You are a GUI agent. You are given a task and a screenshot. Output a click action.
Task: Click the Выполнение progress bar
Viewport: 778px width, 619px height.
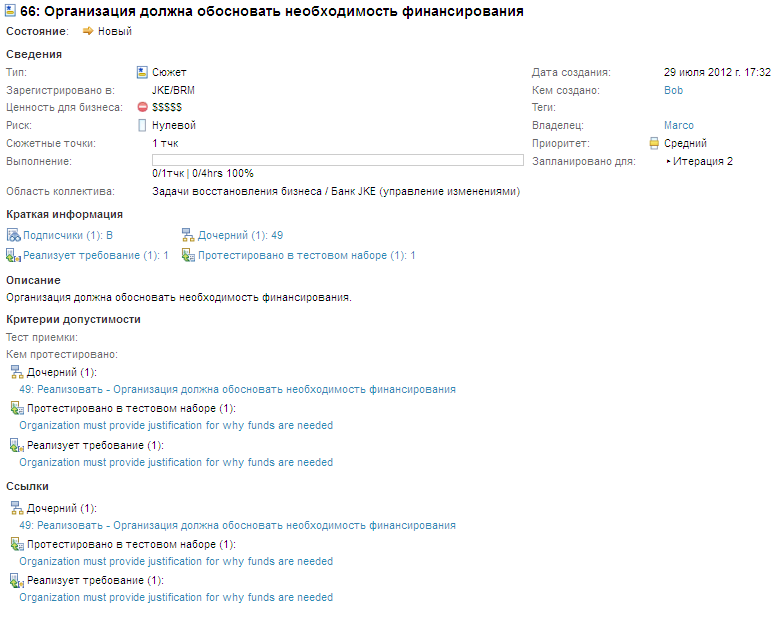[337, 160]
